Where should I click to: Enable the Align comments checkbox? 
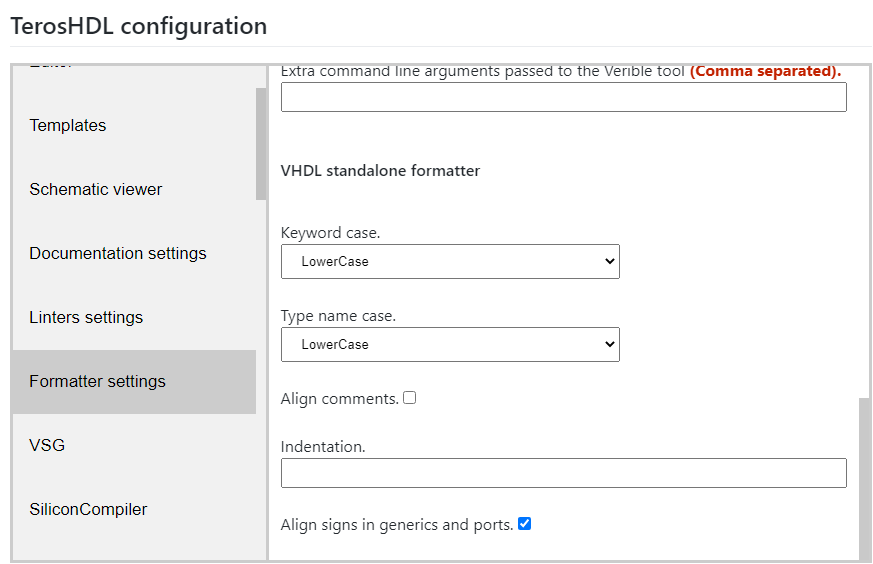pos(410,398)
